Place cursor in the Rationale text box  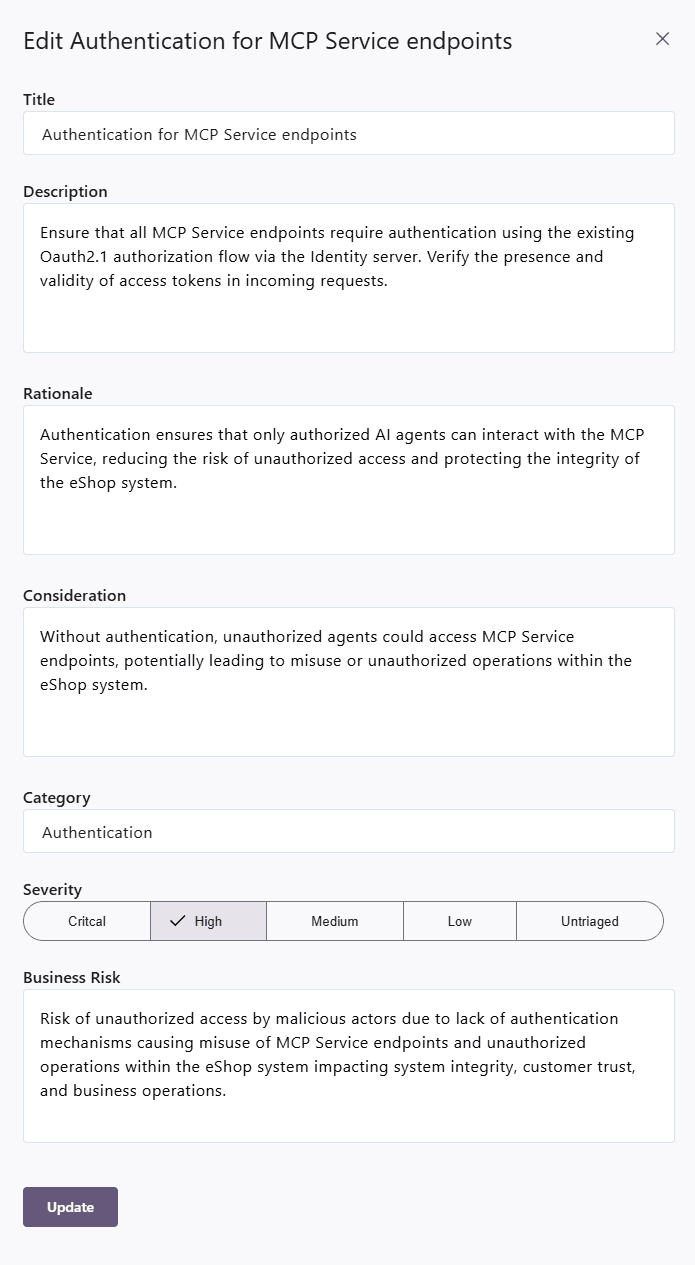348,480
